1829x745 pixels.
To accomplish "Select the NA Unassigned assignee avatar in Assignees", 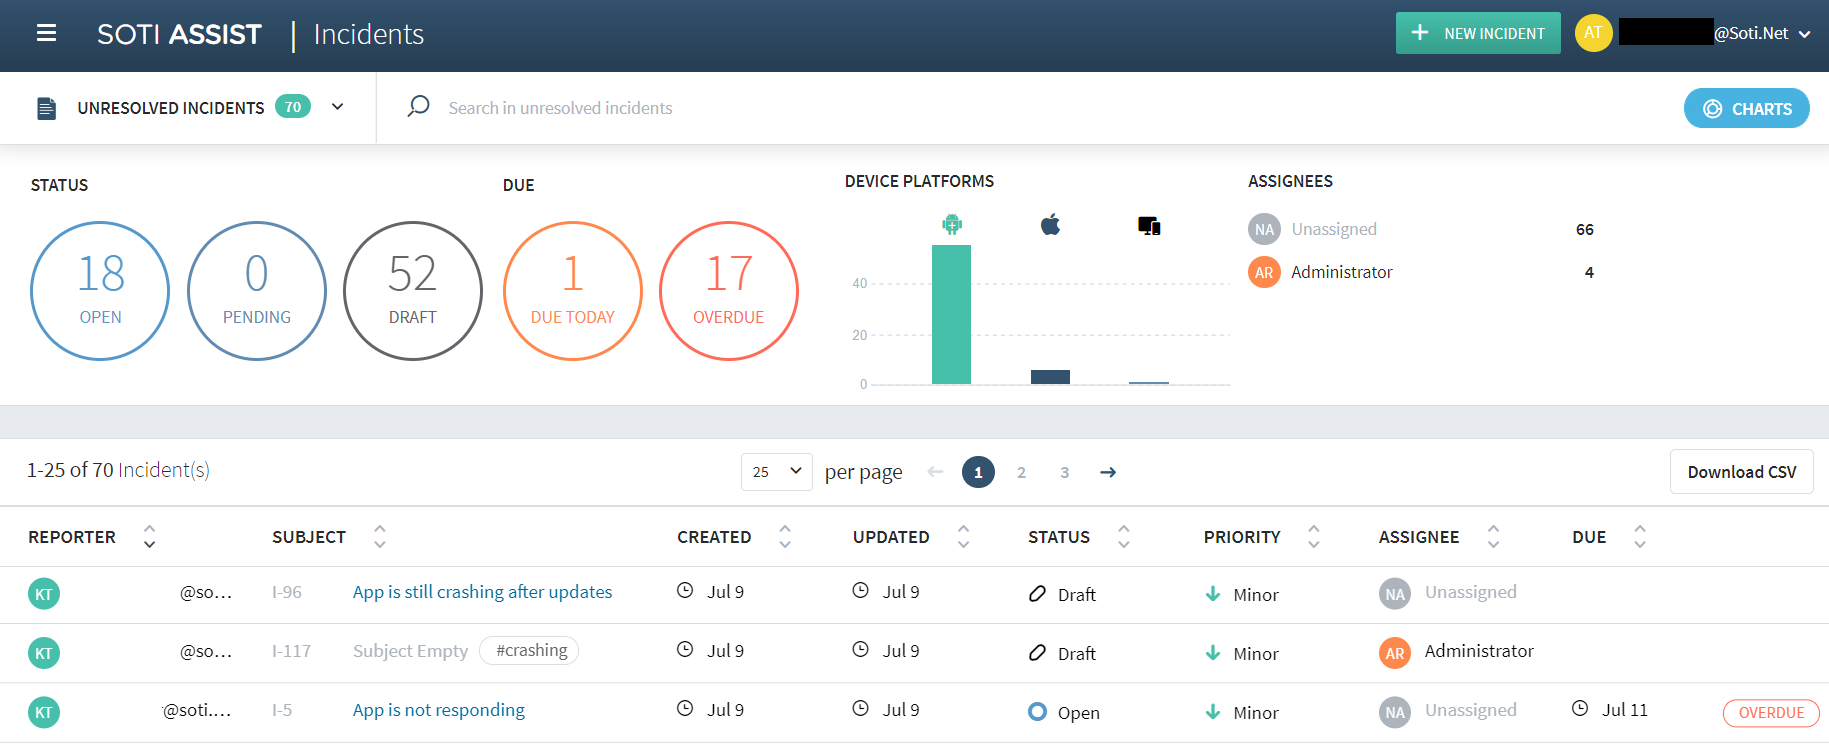I will [x=1264, y=229].
